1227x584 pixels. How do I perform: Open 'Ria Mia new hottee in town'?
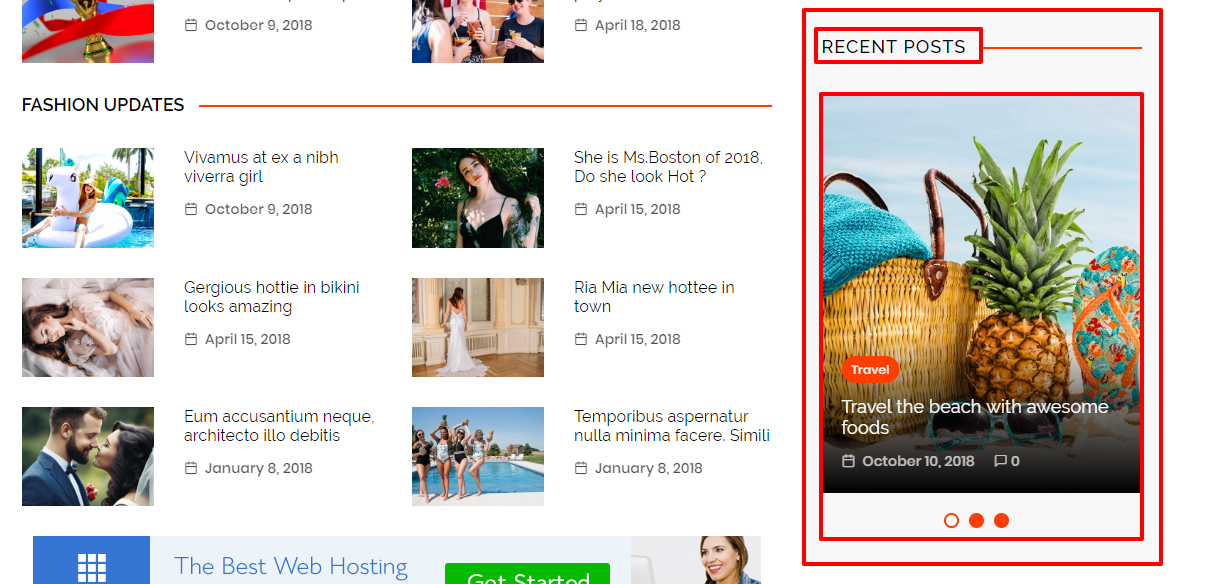tap(654, 297)
